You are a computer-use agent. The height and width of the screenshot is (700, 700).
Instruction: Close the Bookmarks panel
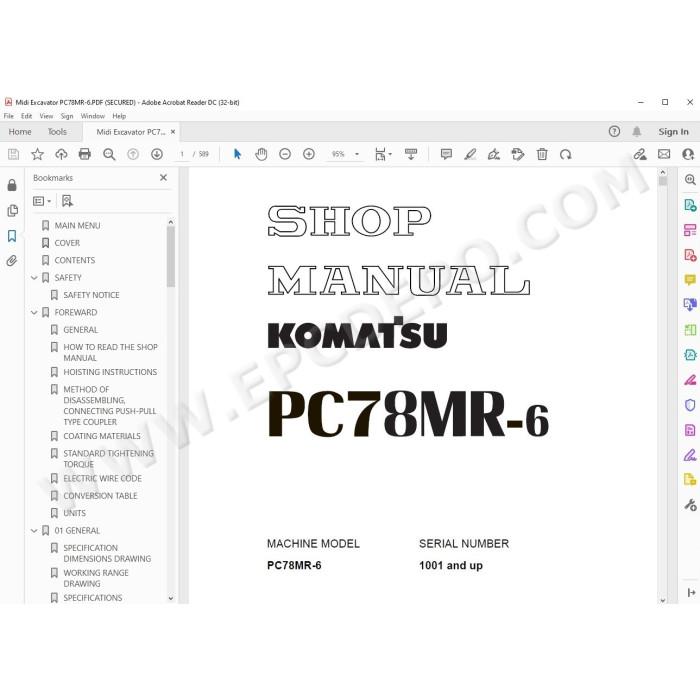tap(163, 178)
